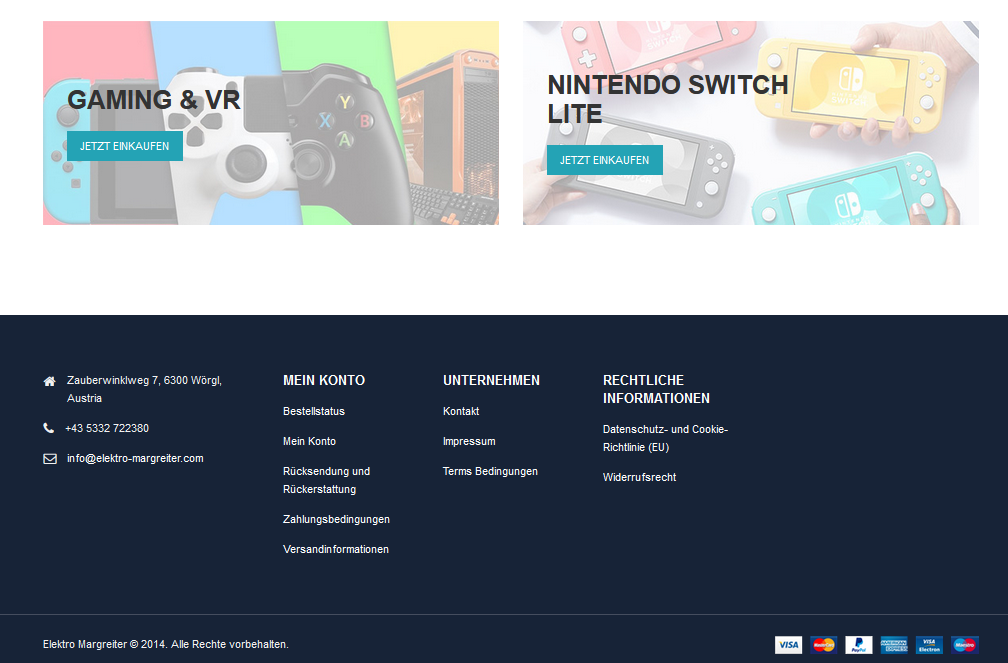The width and height of the screenshot is (1008, 663).
Task: Open the Bestellstatus link
Action: coord(314,412)
